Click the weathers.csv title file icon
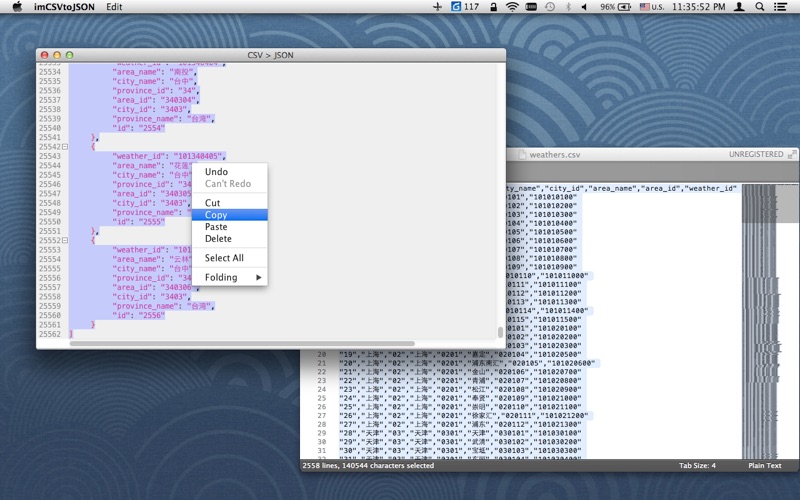 [522, 155]
